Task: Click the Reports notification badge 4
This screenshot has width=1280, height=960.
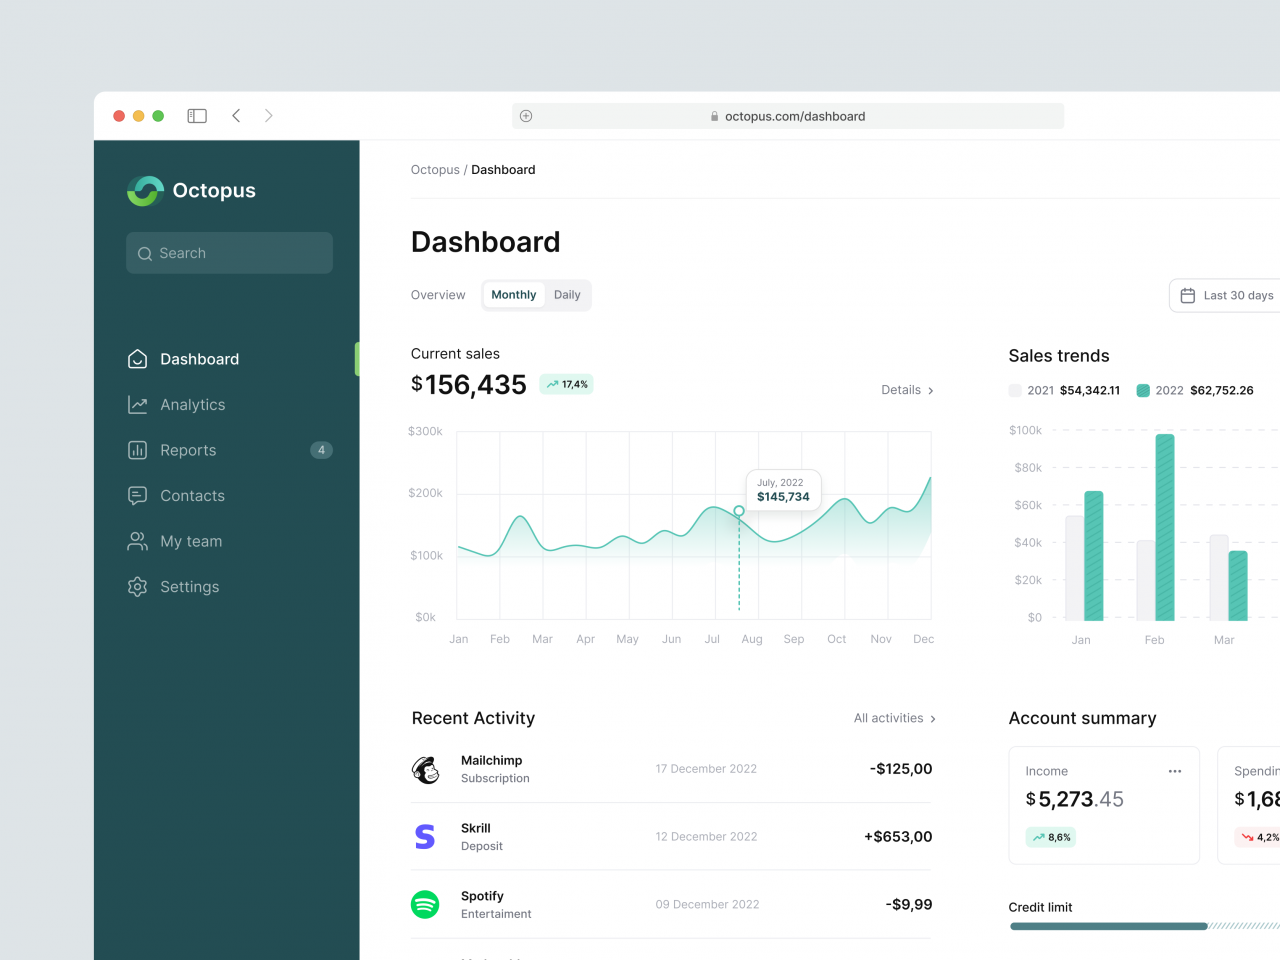Action: pyautogui.click(x=321, y=450)
